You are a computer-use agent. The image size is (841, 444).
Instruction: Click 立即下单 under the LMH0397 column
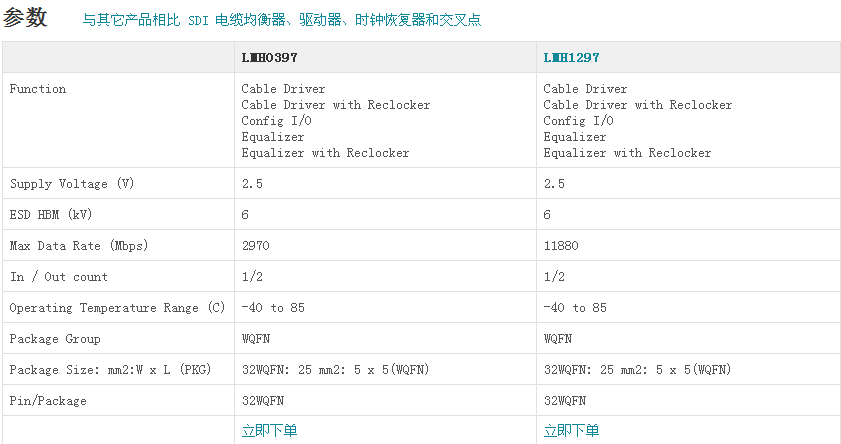coord(269,431)
